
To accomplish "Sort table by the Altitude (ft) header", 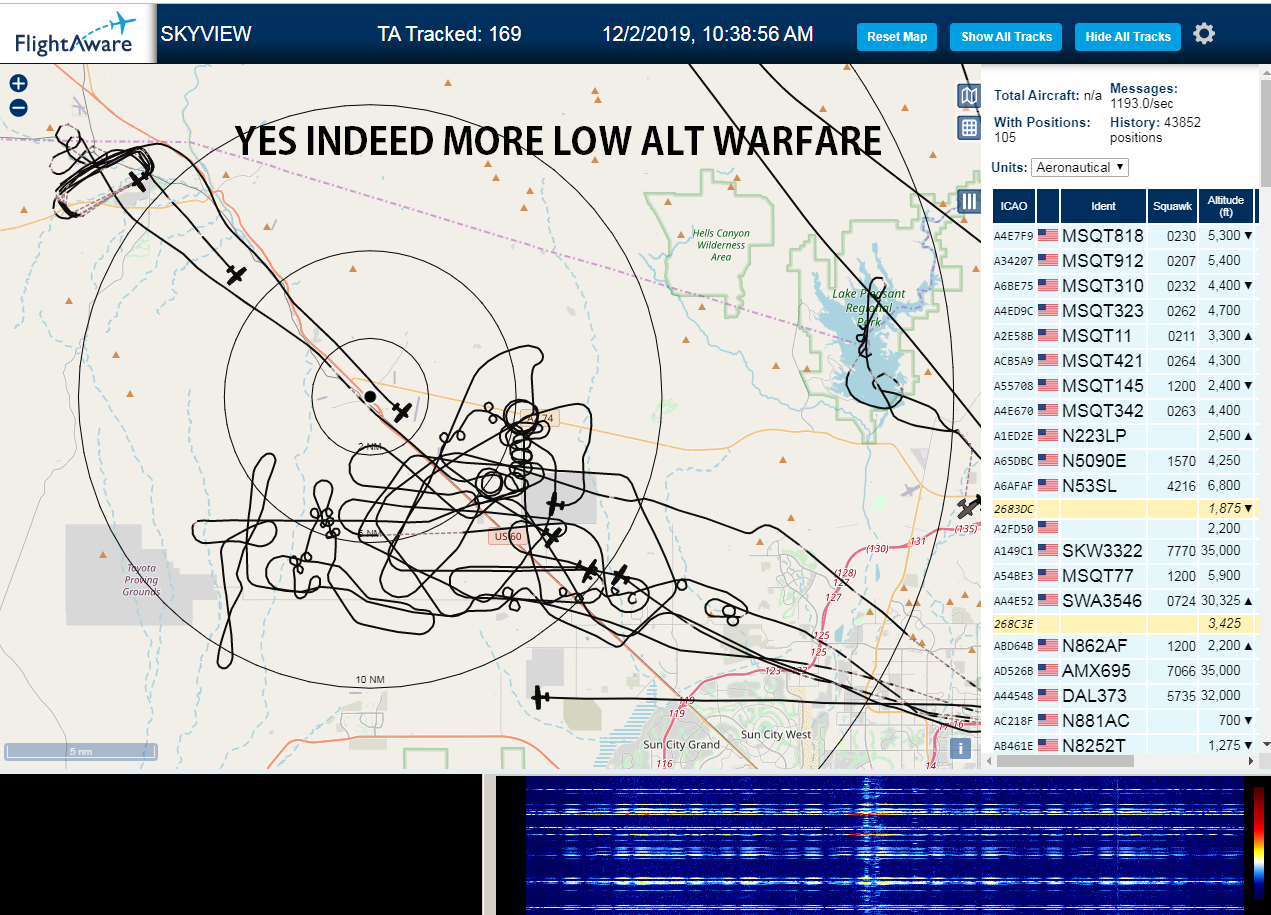I will 1225,206.
